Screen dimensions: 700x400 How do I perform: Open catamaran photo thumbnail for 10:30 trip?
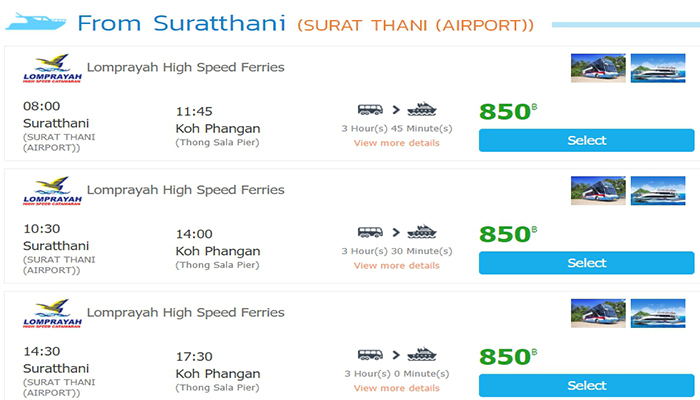(x=657, y=191)
